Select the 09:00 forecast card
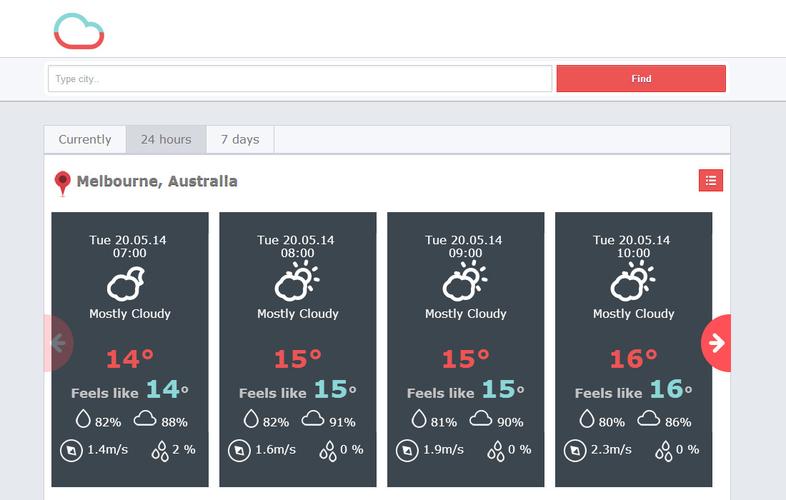786x500 pixels. point(466,350)
